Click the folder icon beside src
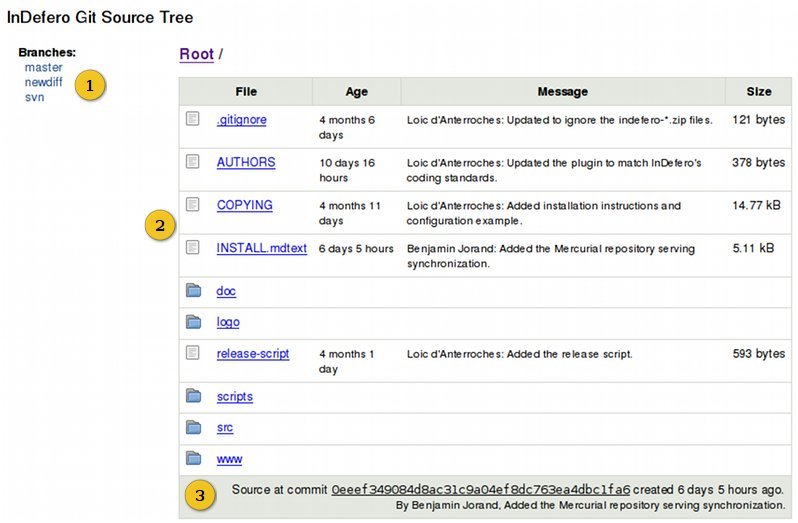The image size is (798, 523). click(x=193, y=427)
